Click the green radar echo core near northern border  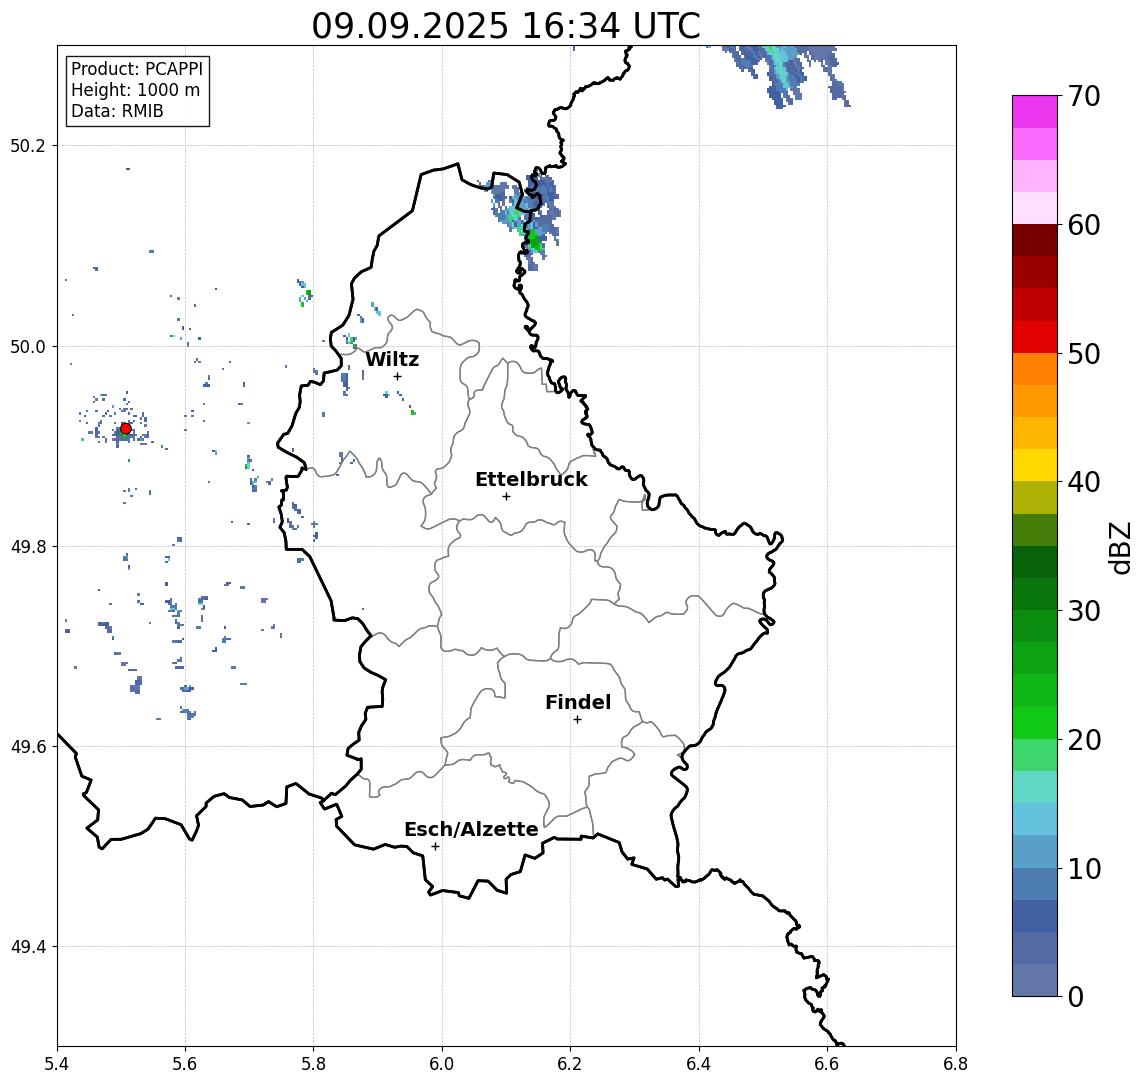coord(535,240)
